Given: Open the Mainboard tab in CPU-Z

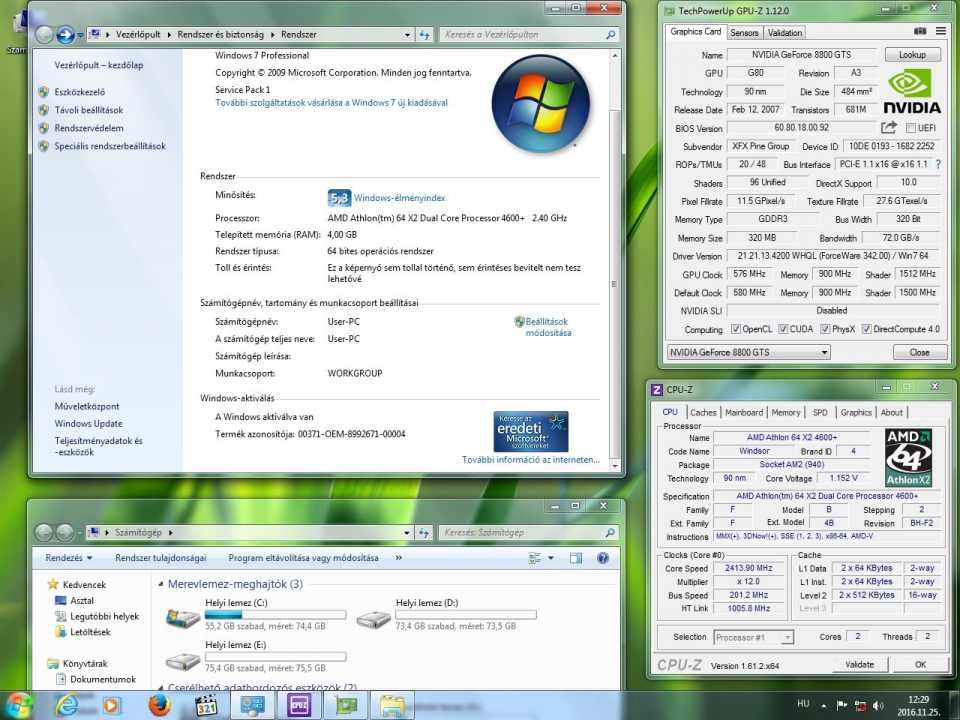Looking at the screenshot, I should point(743,412).
